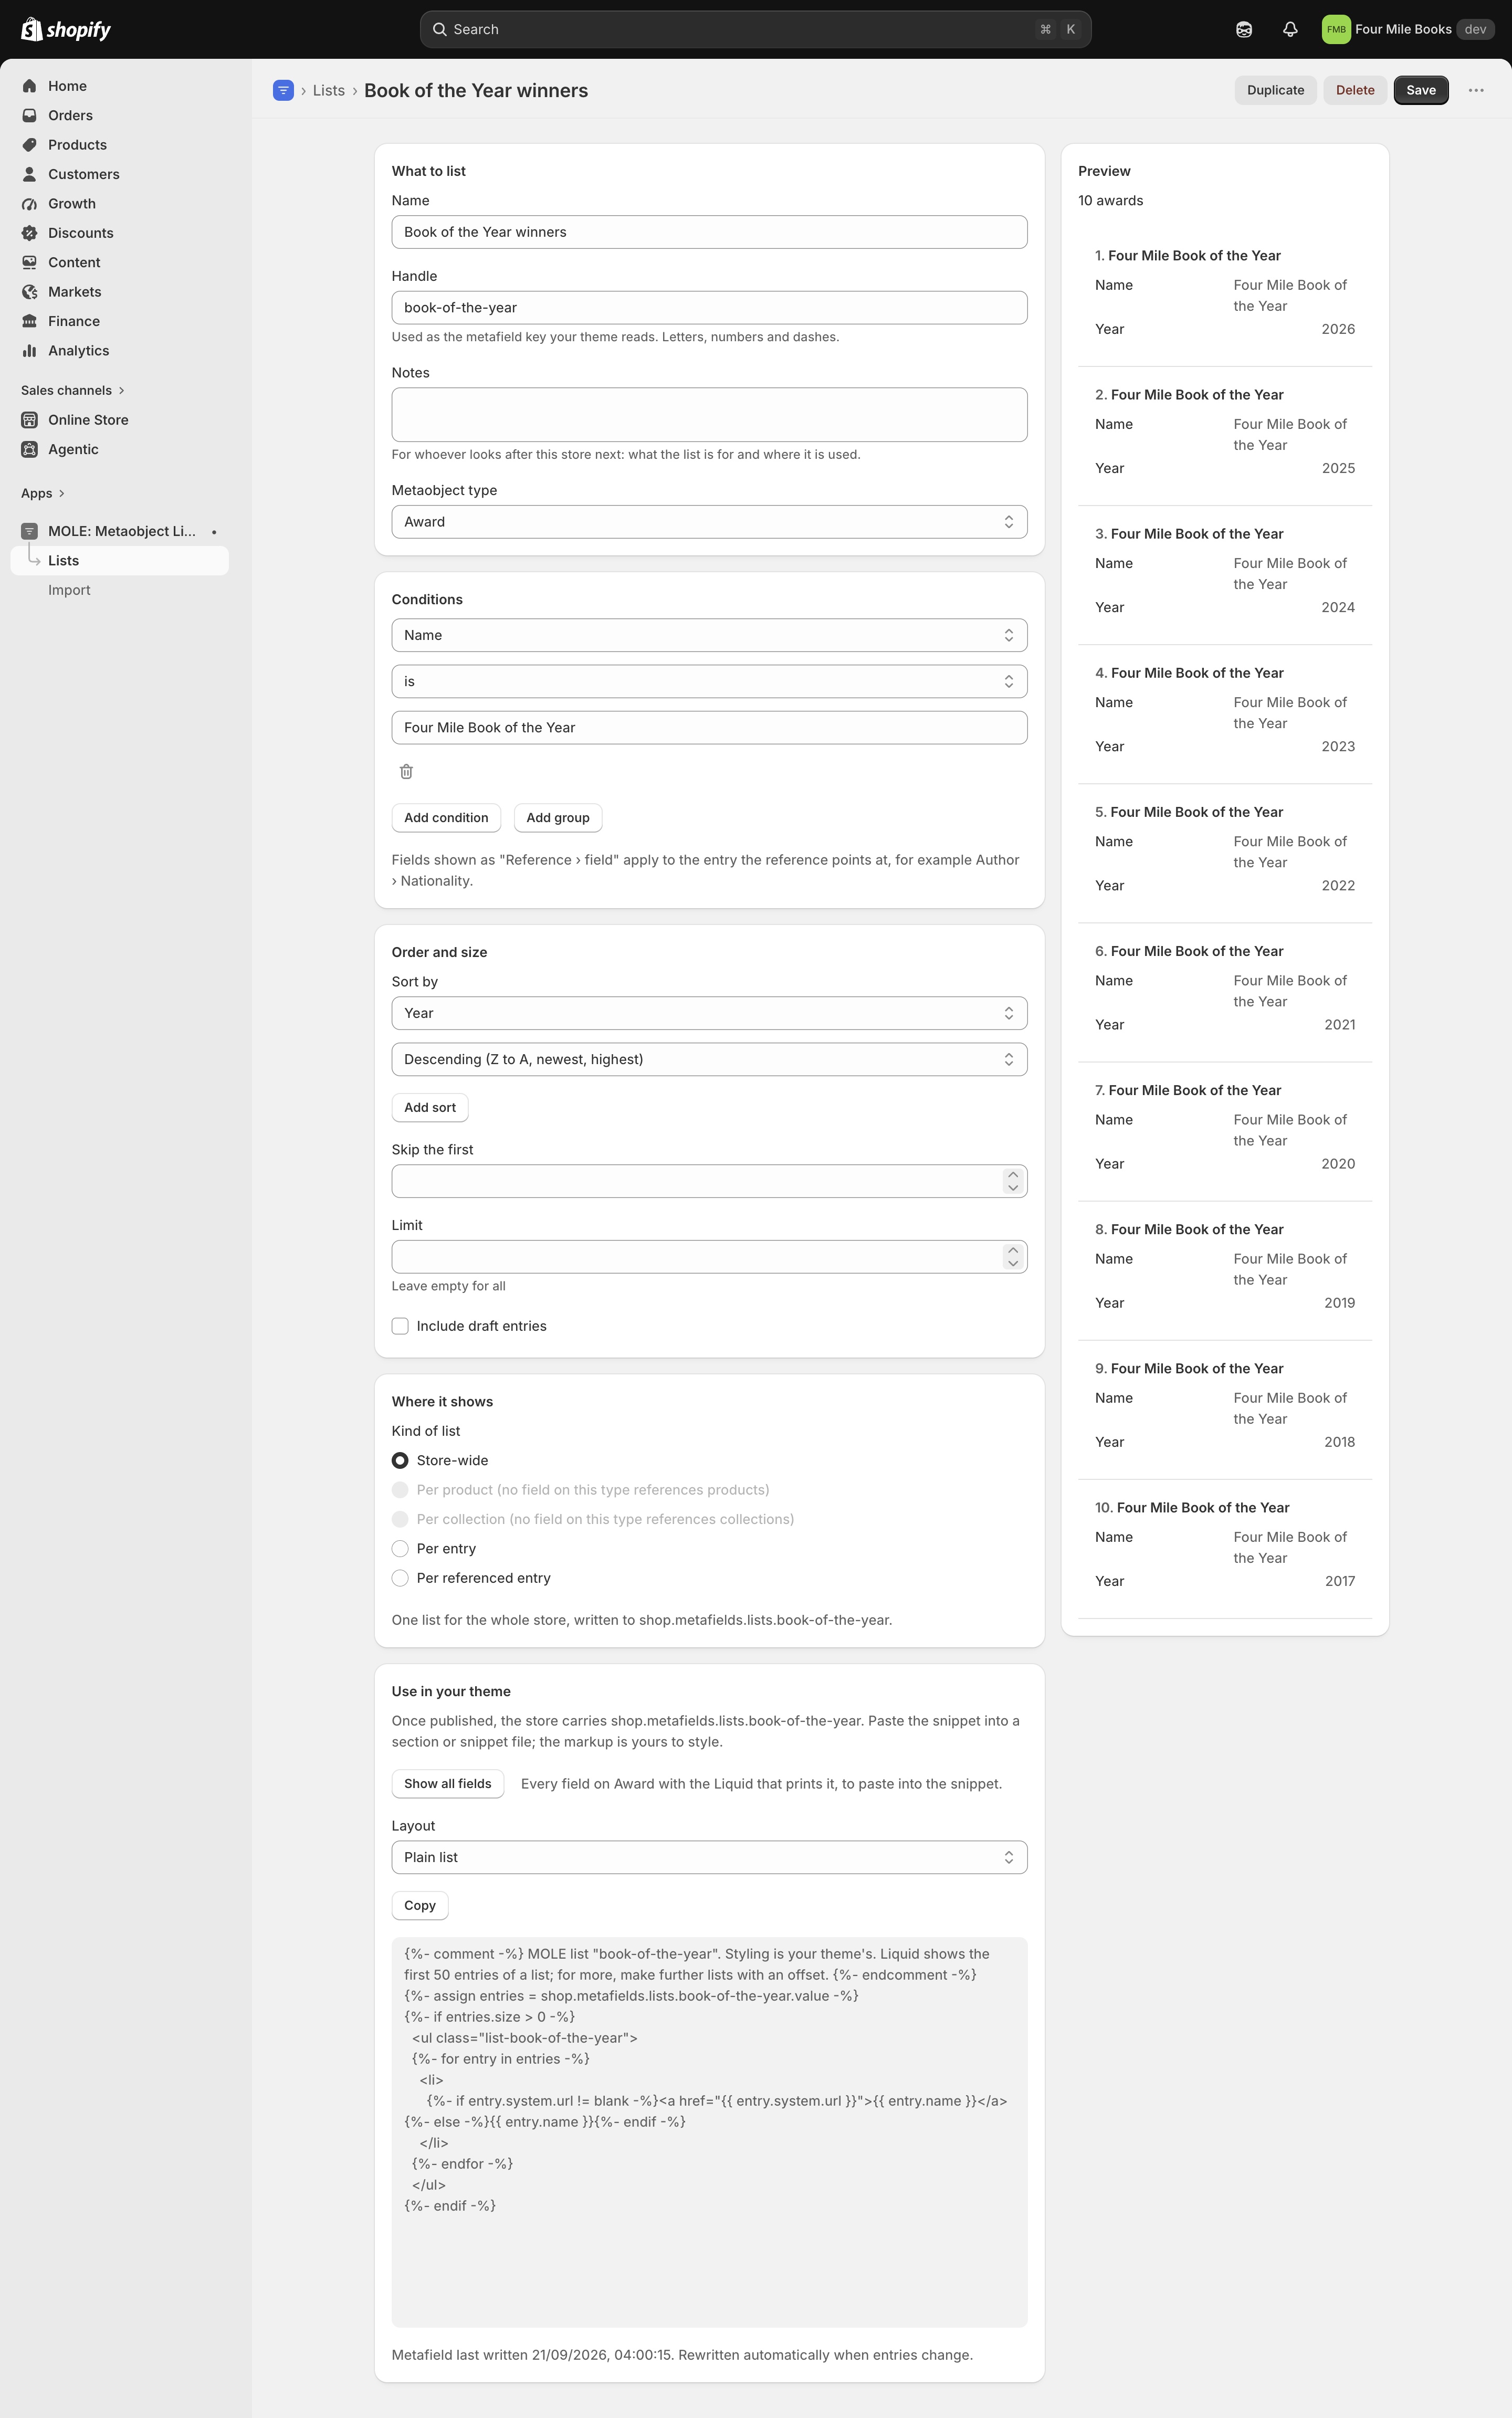Go back to Lists breadcrumb
Screen dimensions: 1512x2418
pyautogui.click(x=328, y=90)
